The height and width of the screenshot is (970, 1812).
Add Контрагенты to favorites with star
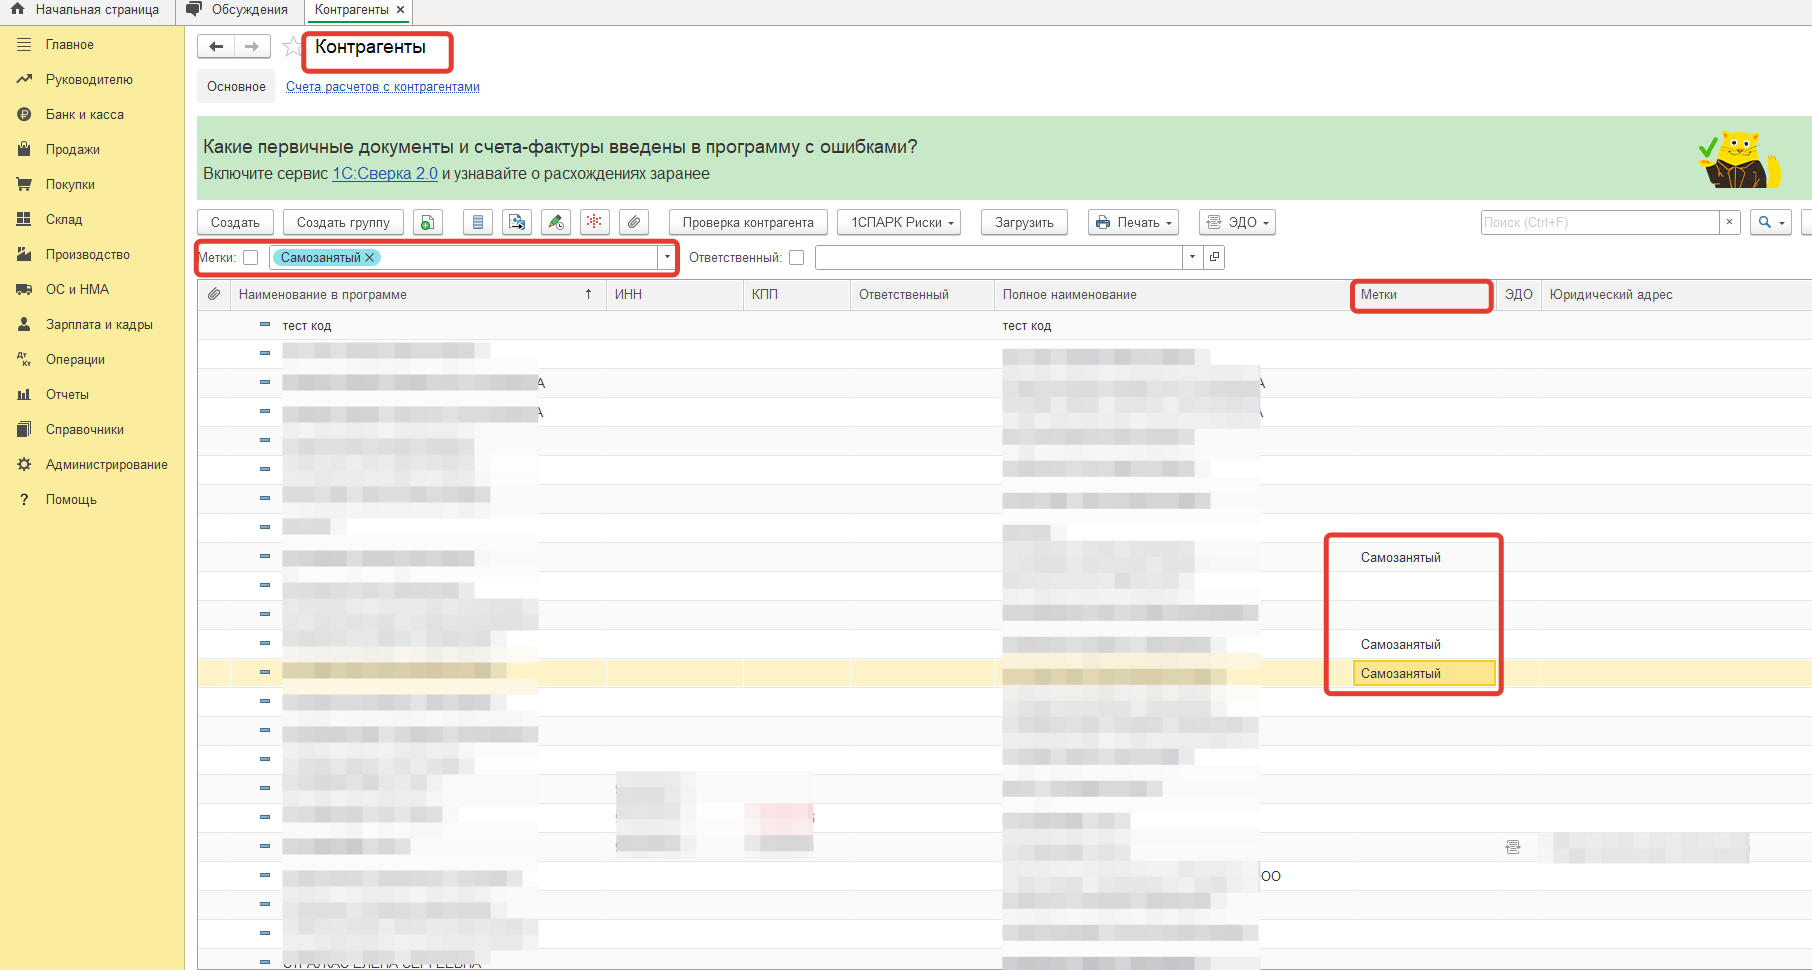coord(291,47)
